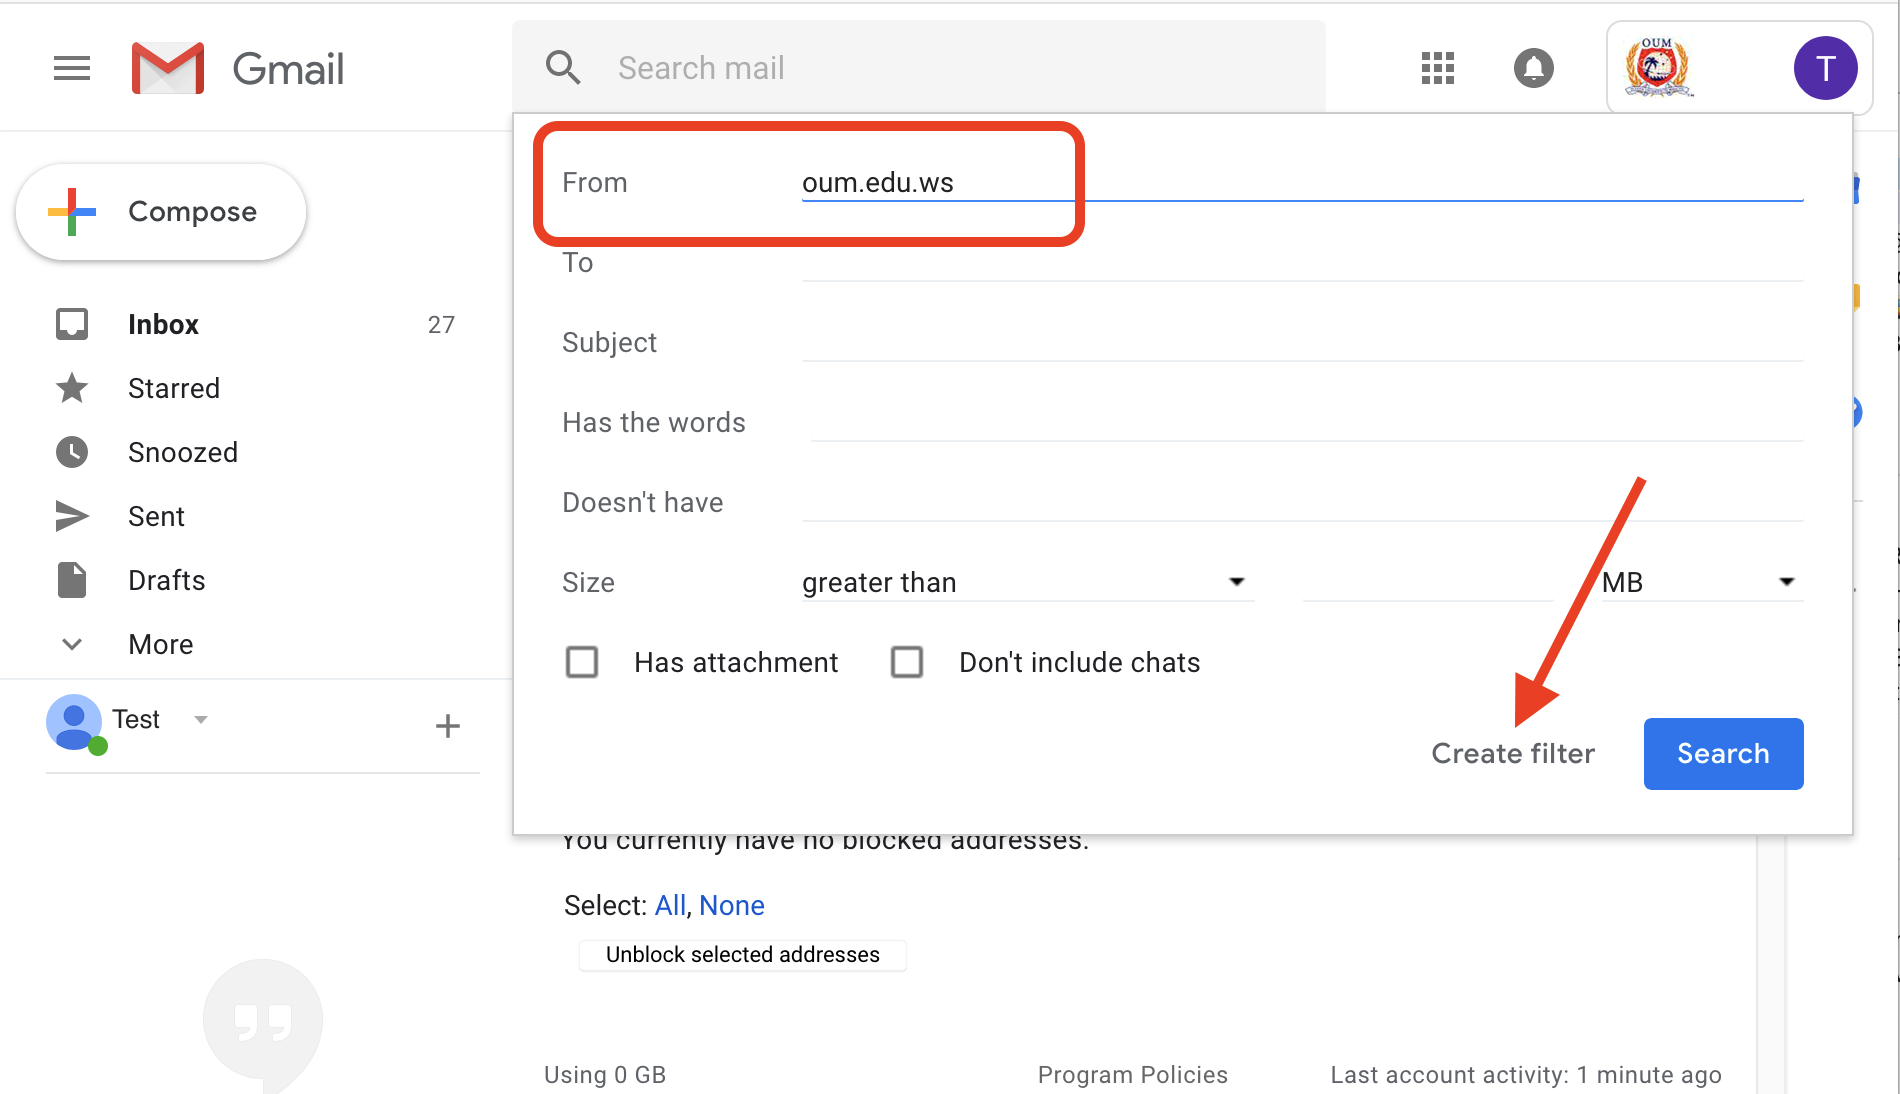Check the Don't include chats checkbox
The width and height of the screenshot is (1900, 1094).
[x=907, y=662]
